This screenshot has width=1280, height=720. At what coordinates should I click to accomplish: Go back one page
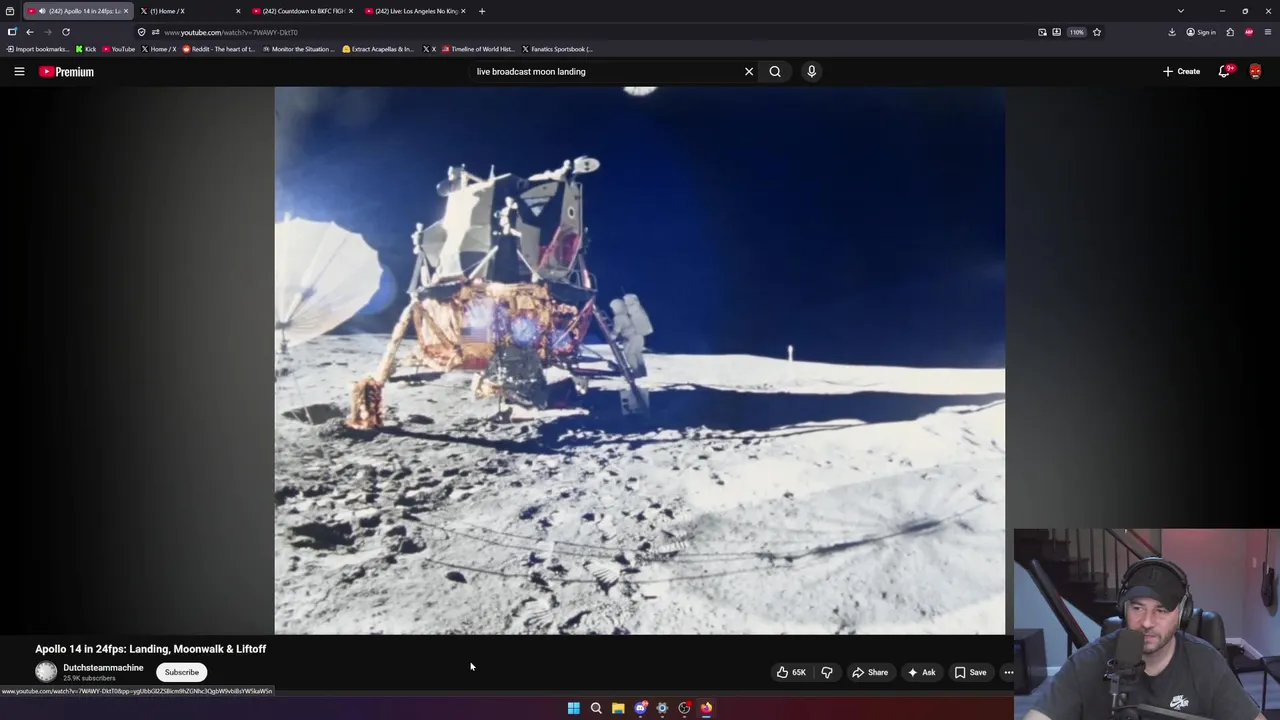coord(30,32)
